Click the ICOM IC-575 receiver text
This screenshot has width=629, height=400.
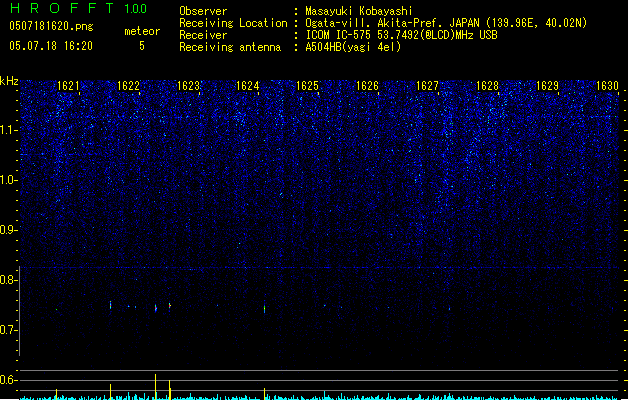point(401,35)
